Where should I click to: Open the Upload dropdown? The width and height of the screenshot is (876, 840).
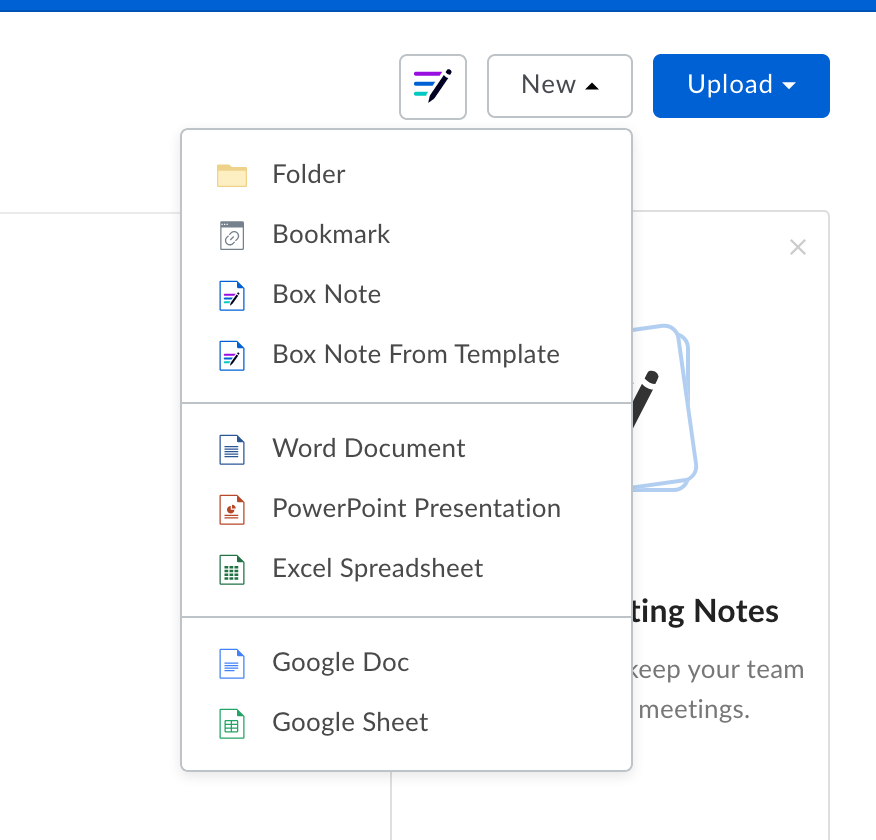(x=741, y=86)
